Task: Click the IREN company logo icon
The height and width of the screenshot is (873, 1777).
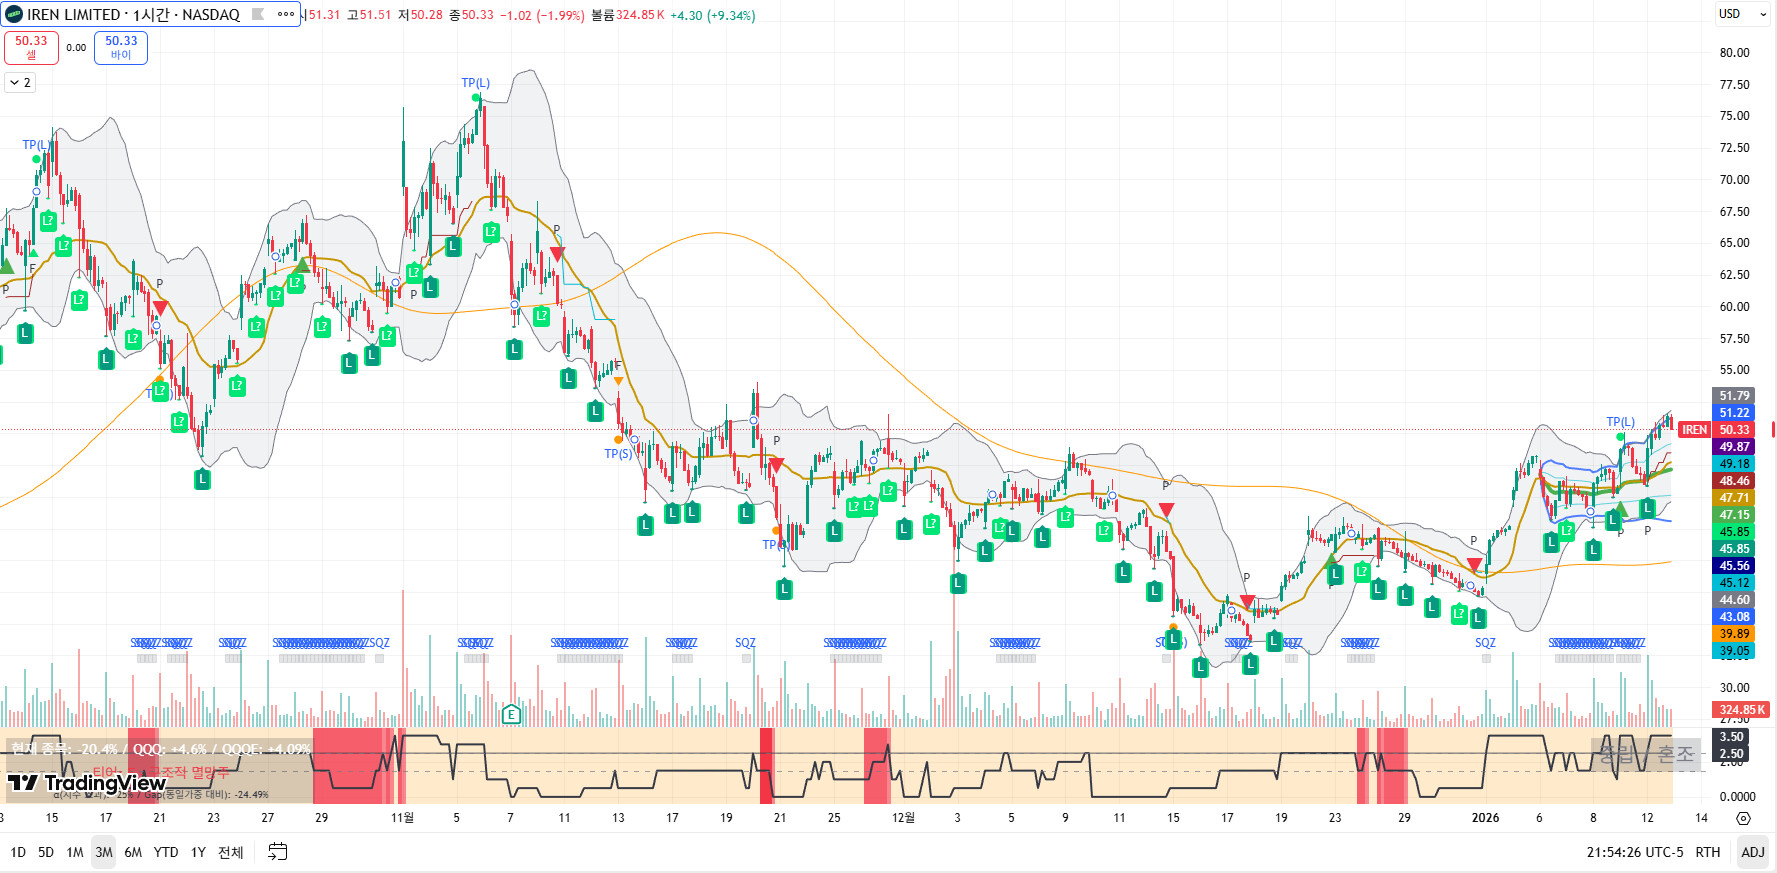Action: (x=14, y=14)
